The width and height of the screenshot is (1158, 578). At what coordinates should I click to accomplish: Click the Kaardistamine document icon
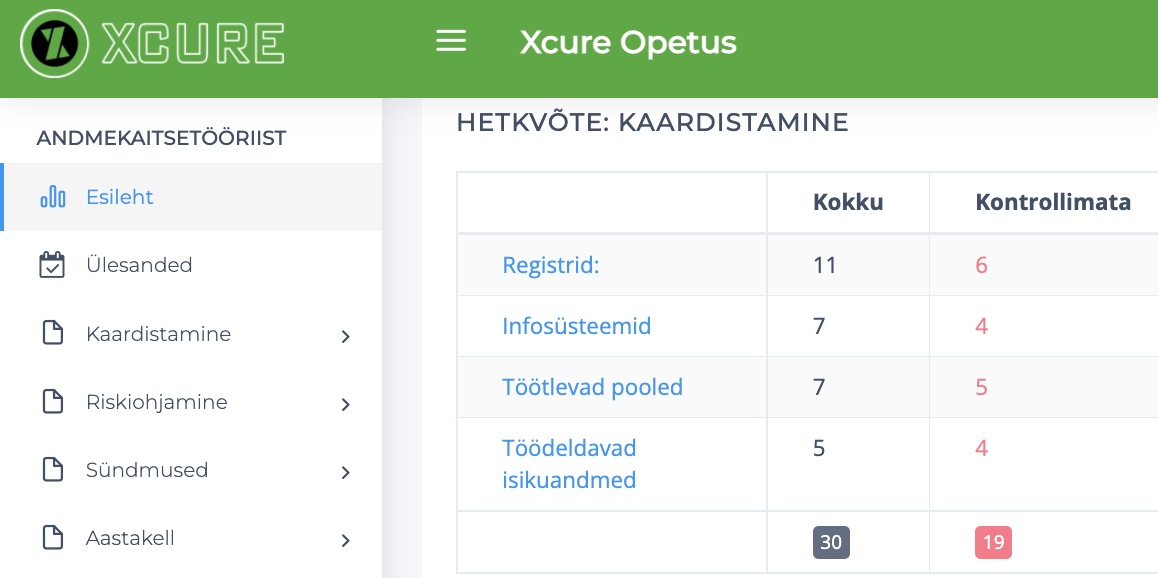[x=52, y=334]
